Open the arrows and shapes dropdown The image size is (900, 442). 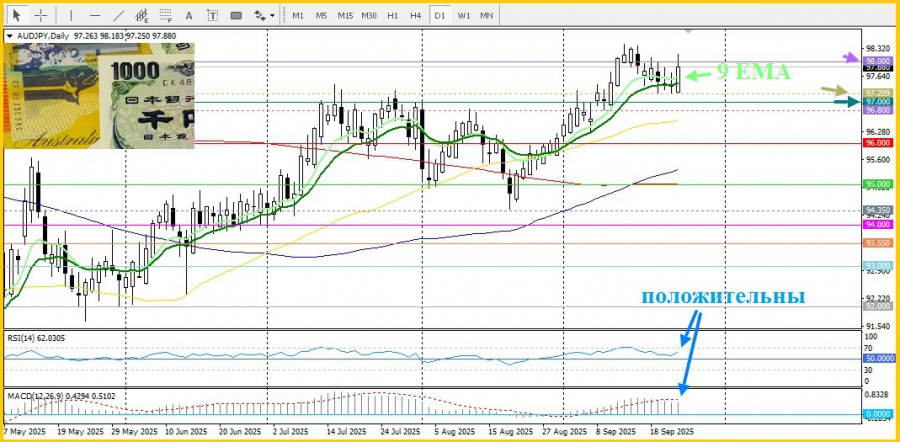tap(264, 15)
